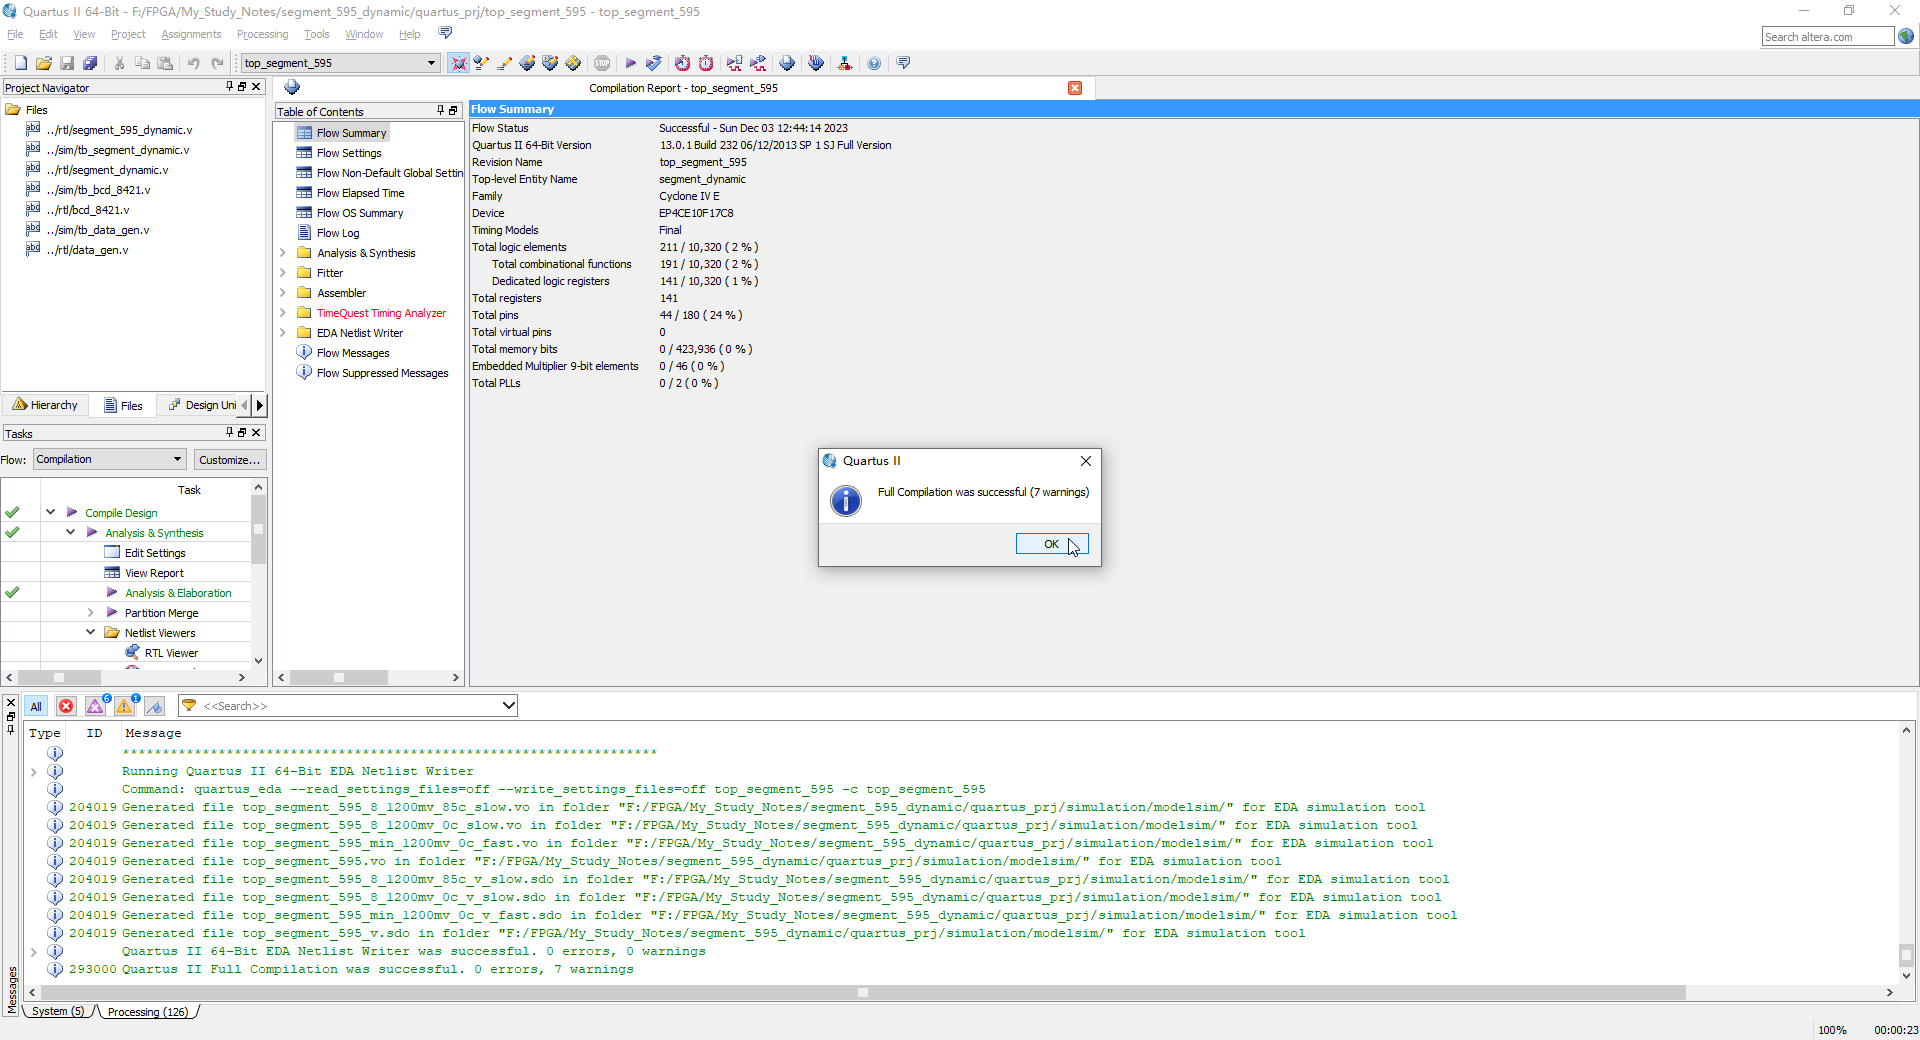1920x1040 pixels.
Task: Click the Search altera.com input field
Action: [1827, 37]
